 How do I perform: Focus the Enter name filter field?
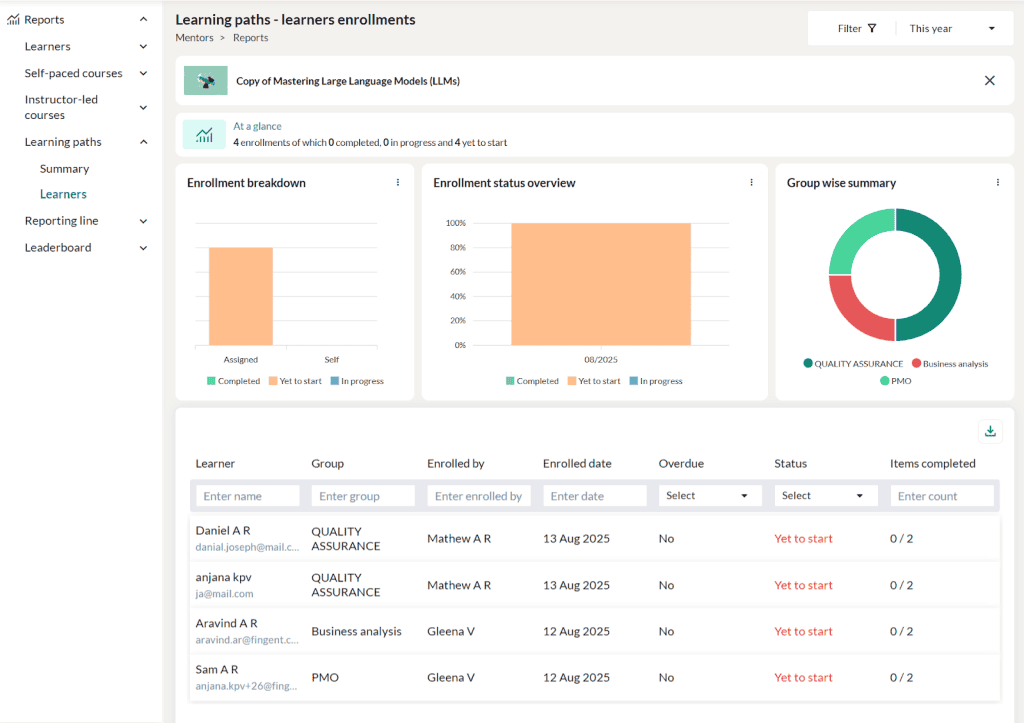click(x=248, y=496)
